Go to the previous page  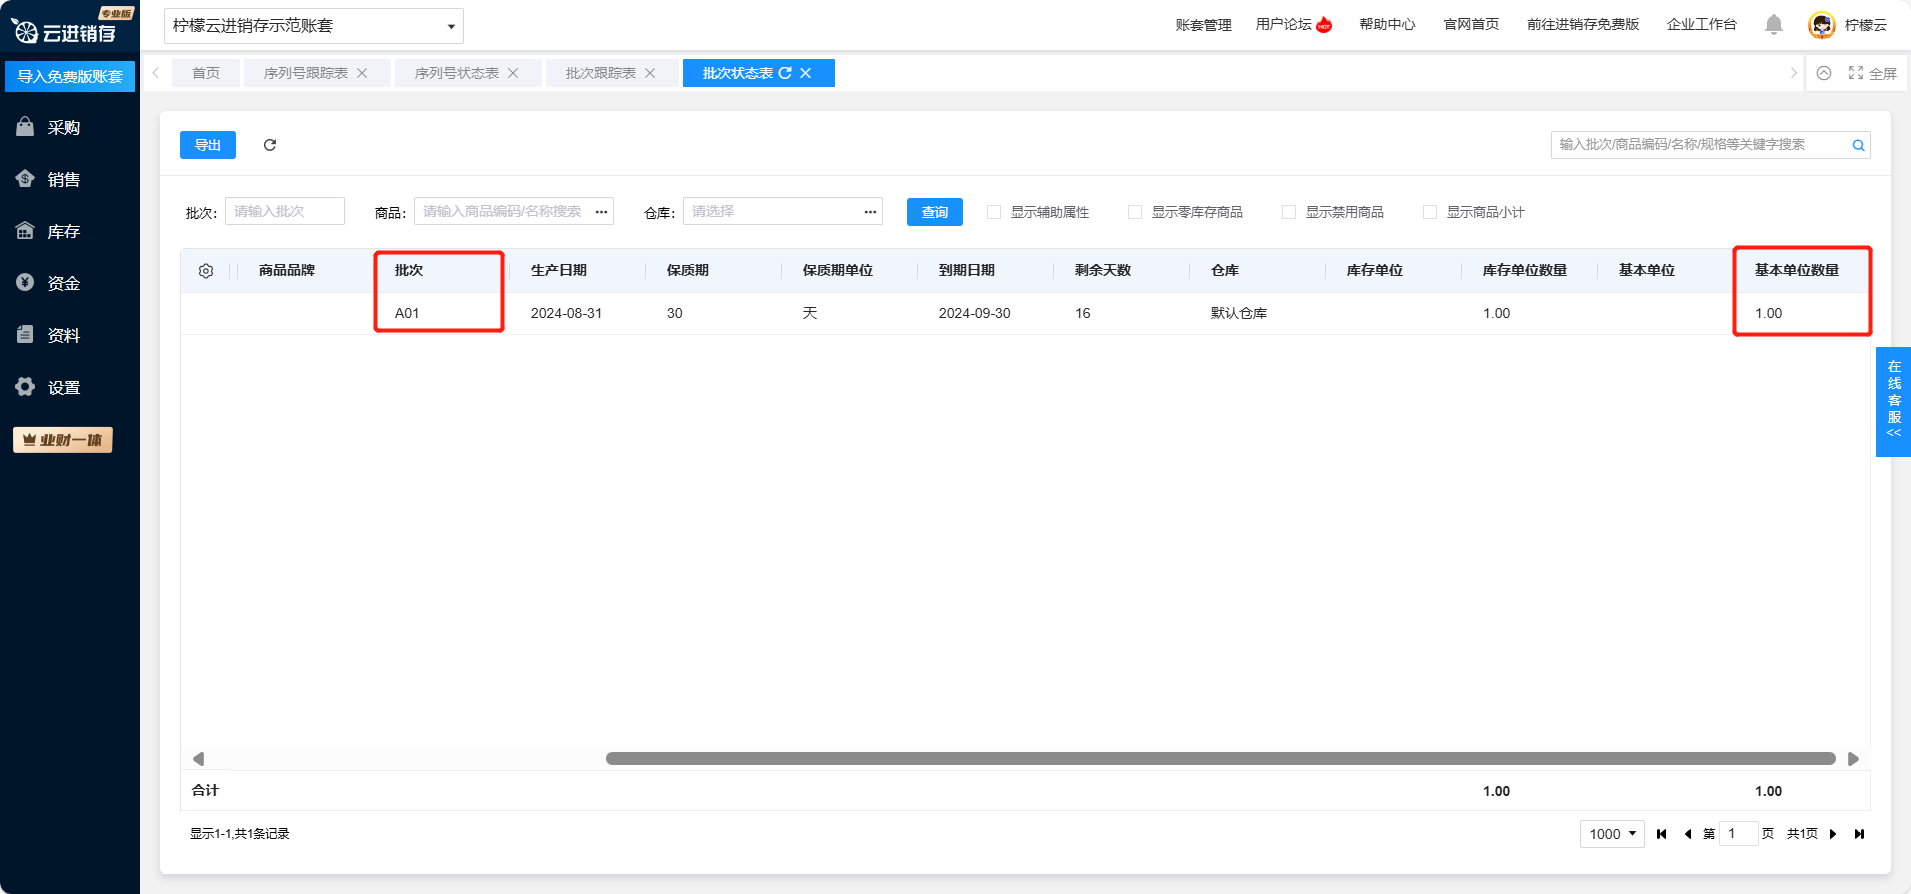[1688, 834]
